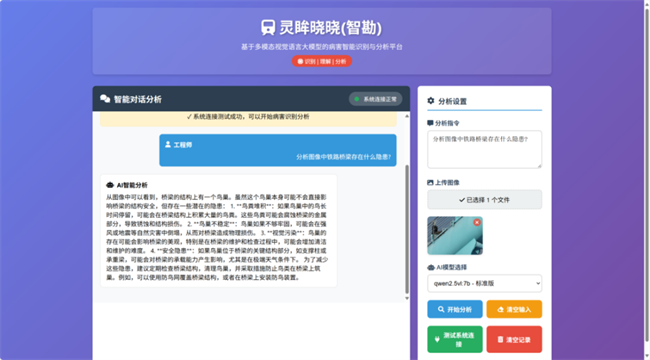Click the chat bubbles icon beside 智能对话分析
This screenshot has height=360, width=650.
(105, 99)
